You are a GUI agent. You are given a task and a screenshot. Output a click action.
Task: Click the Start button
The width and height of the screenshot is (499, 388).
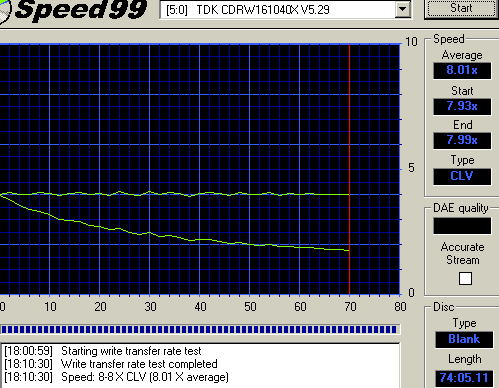[462, 8]
